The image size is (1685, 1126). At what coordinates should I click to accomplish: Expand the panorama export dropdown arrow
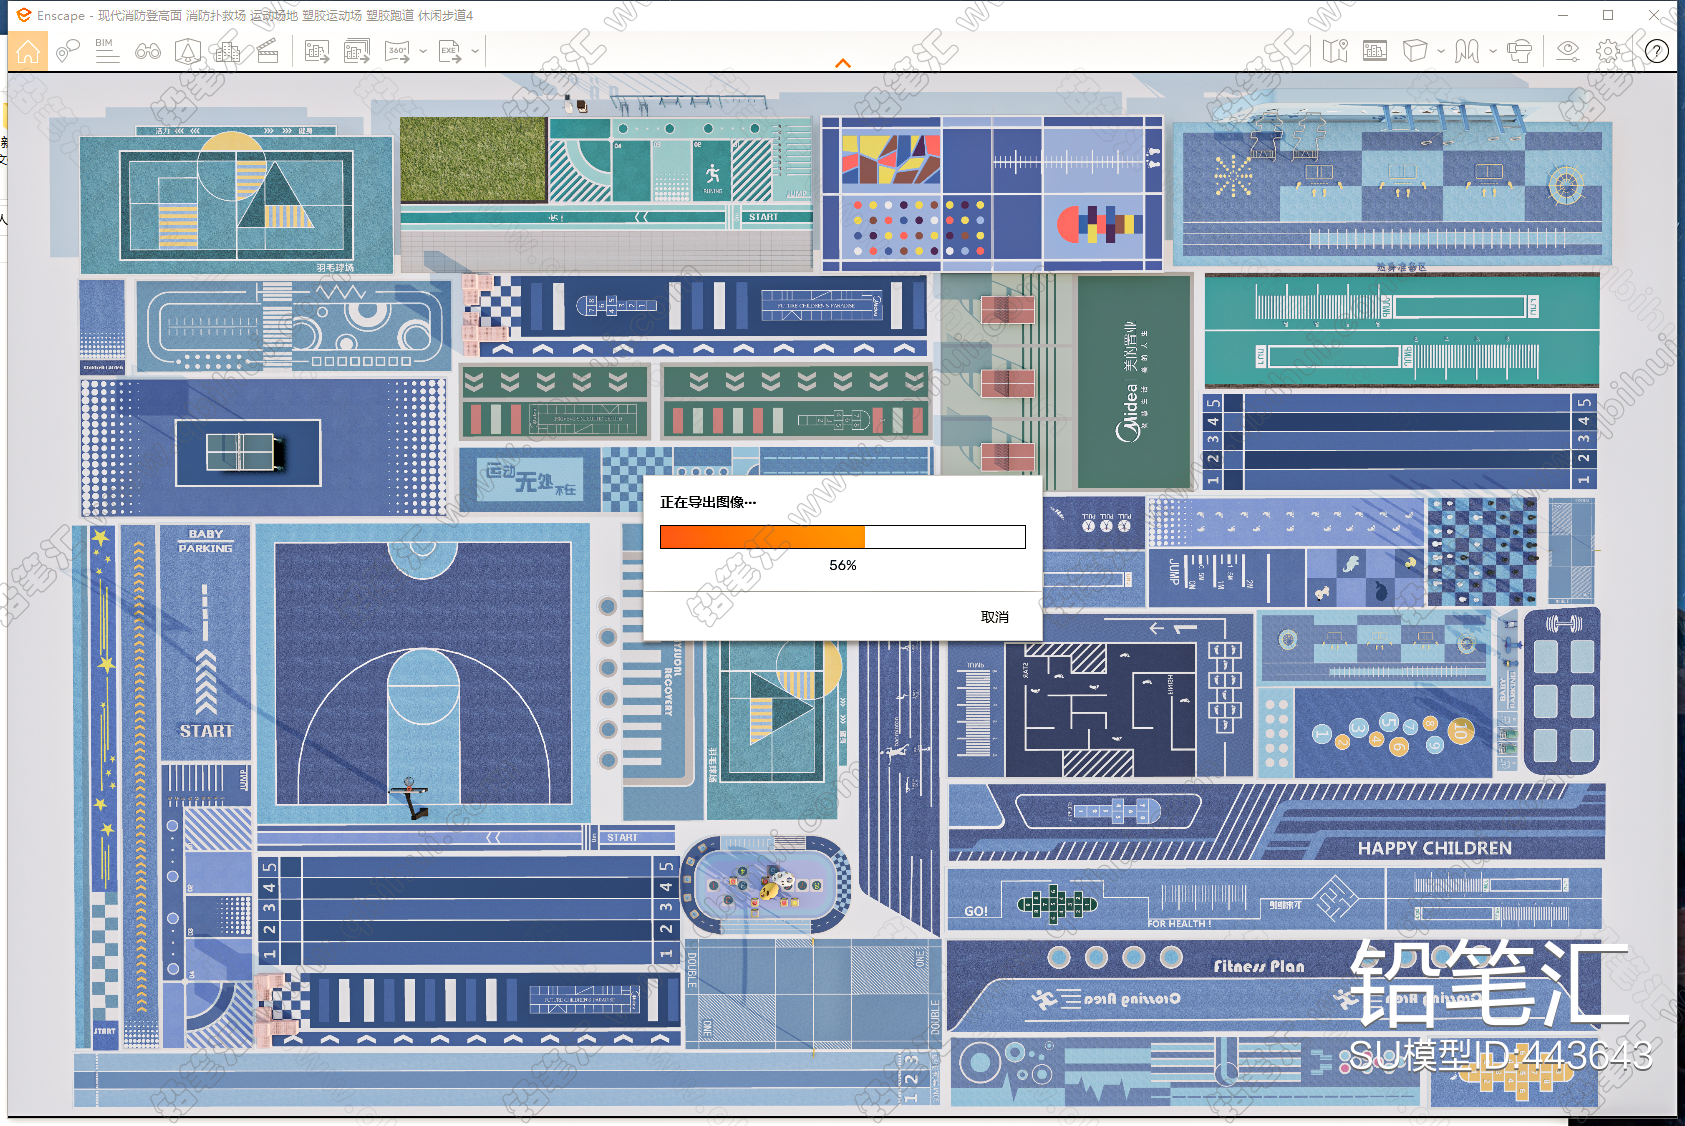pyautogui.click(x=423, y=51)
